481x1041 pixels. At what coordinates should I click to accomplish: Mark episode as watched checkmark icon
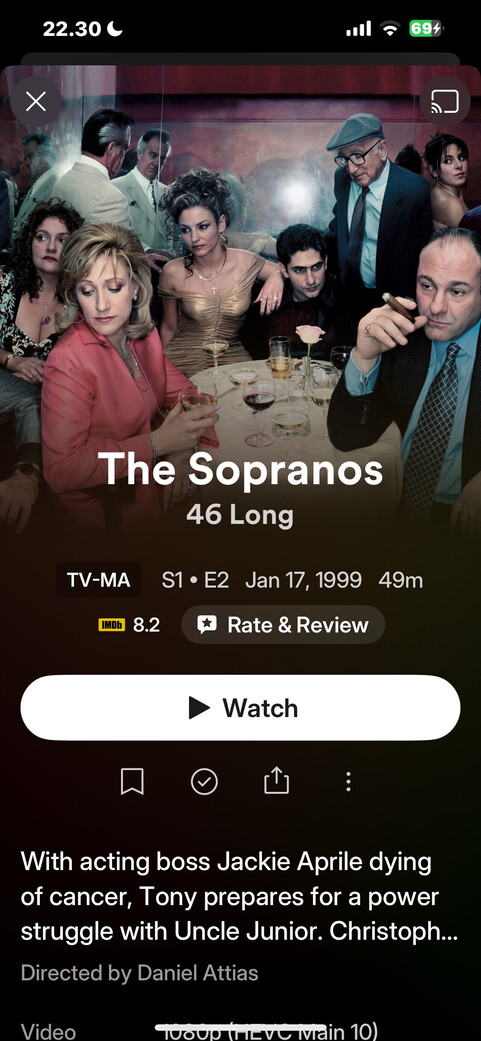204,781
